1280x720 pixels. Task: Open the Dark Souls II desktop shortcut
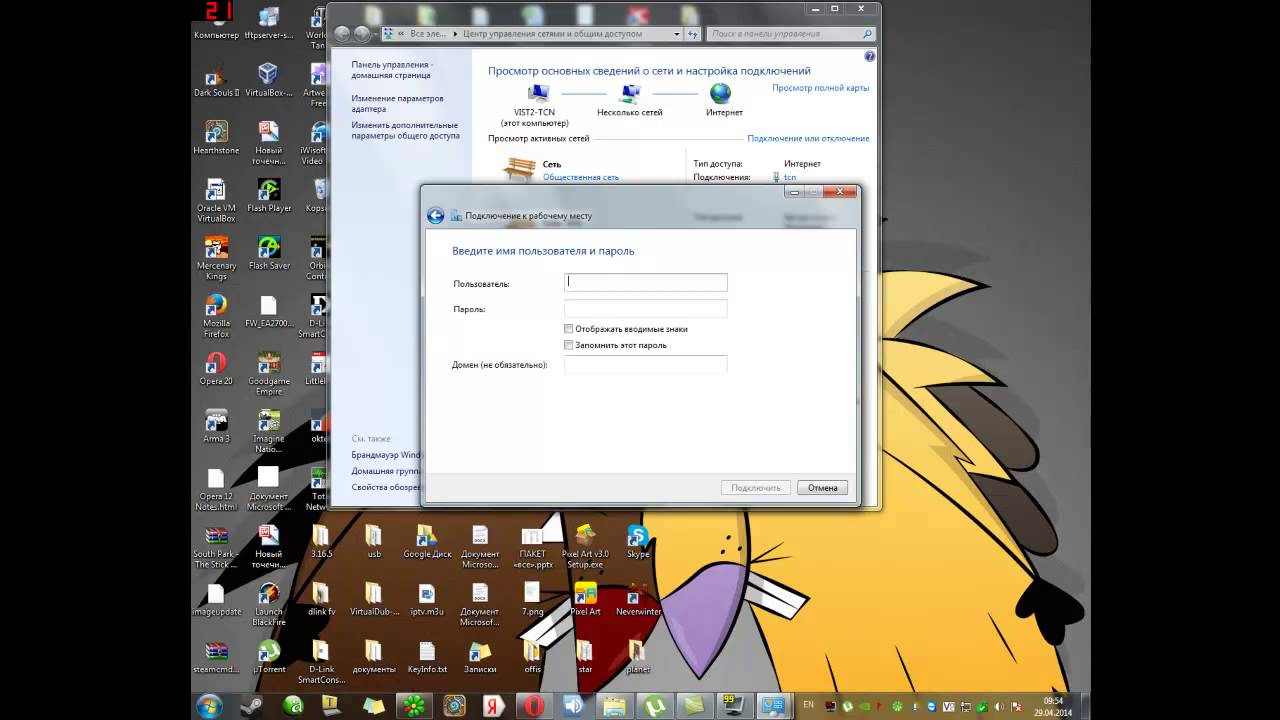click(216, 80)
